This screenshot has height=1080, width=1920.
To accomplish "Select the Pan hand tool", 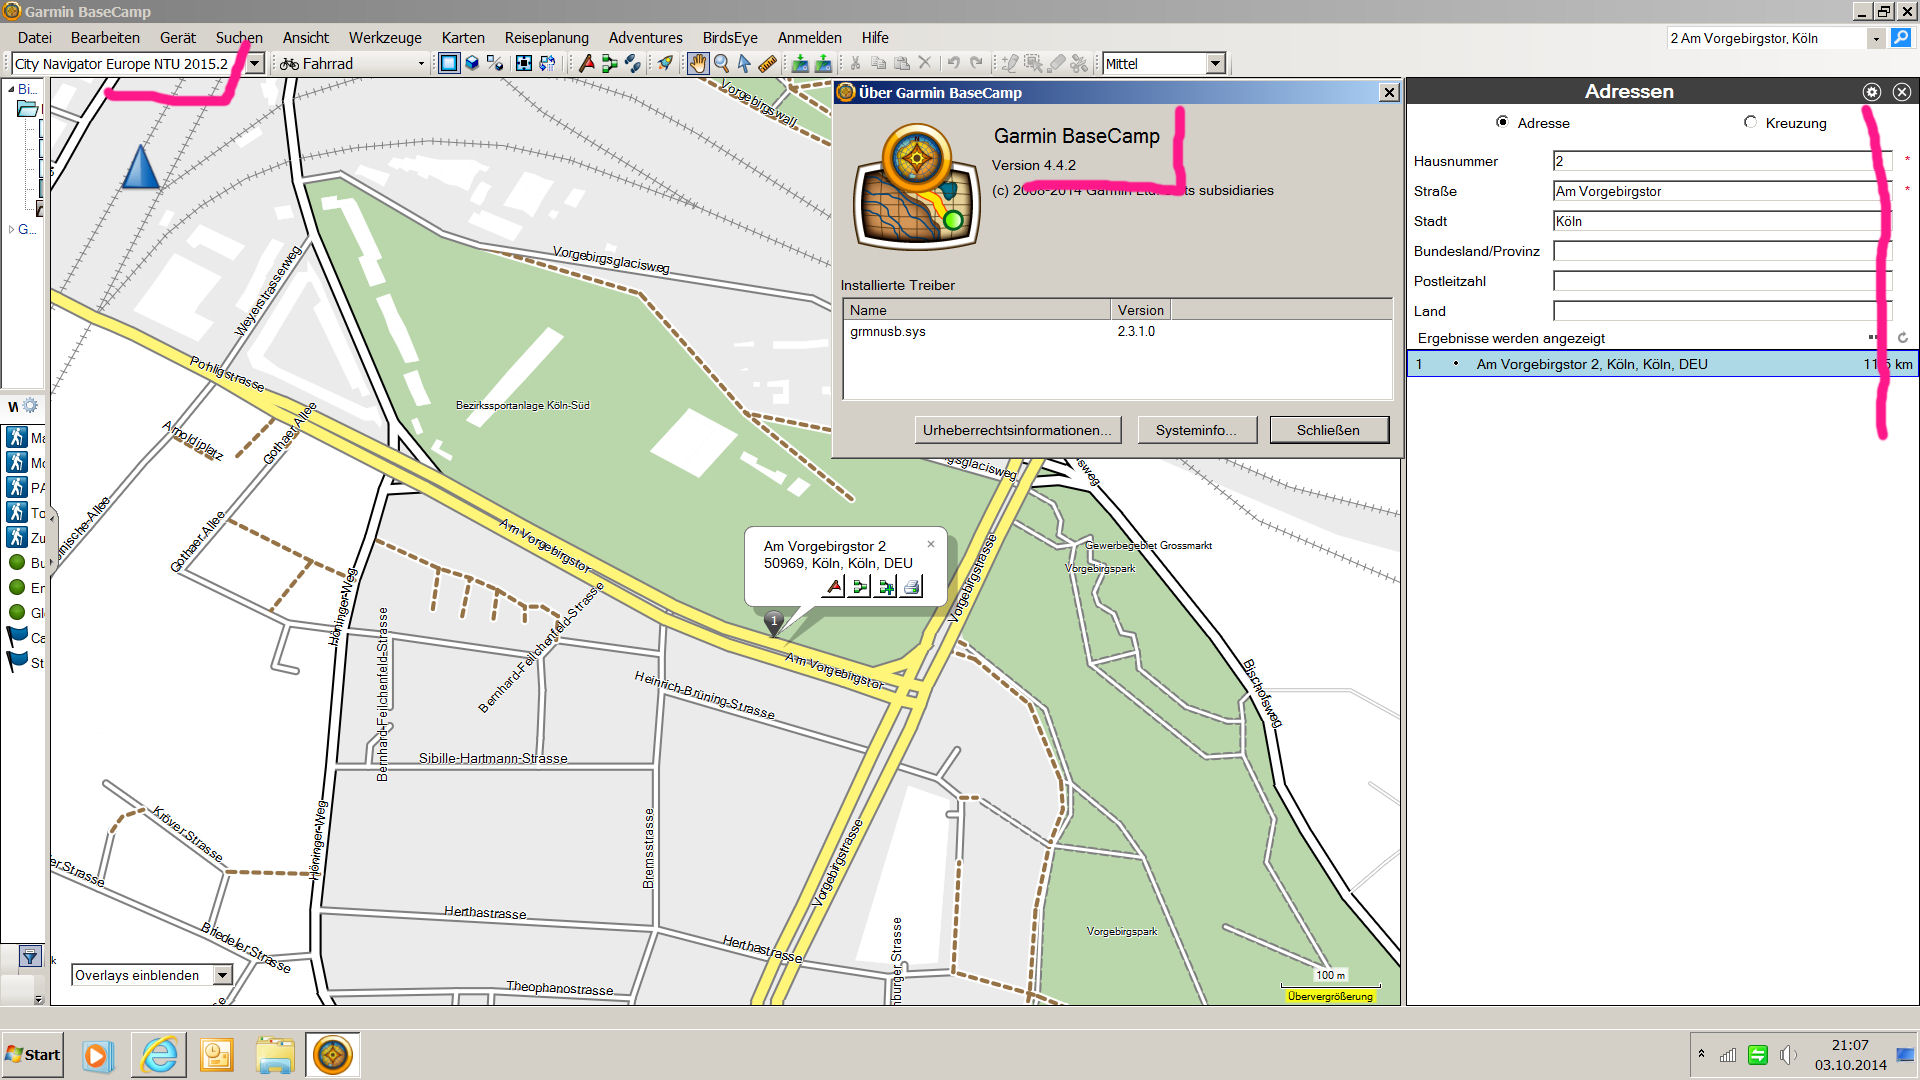I will [x=697, y=64].
